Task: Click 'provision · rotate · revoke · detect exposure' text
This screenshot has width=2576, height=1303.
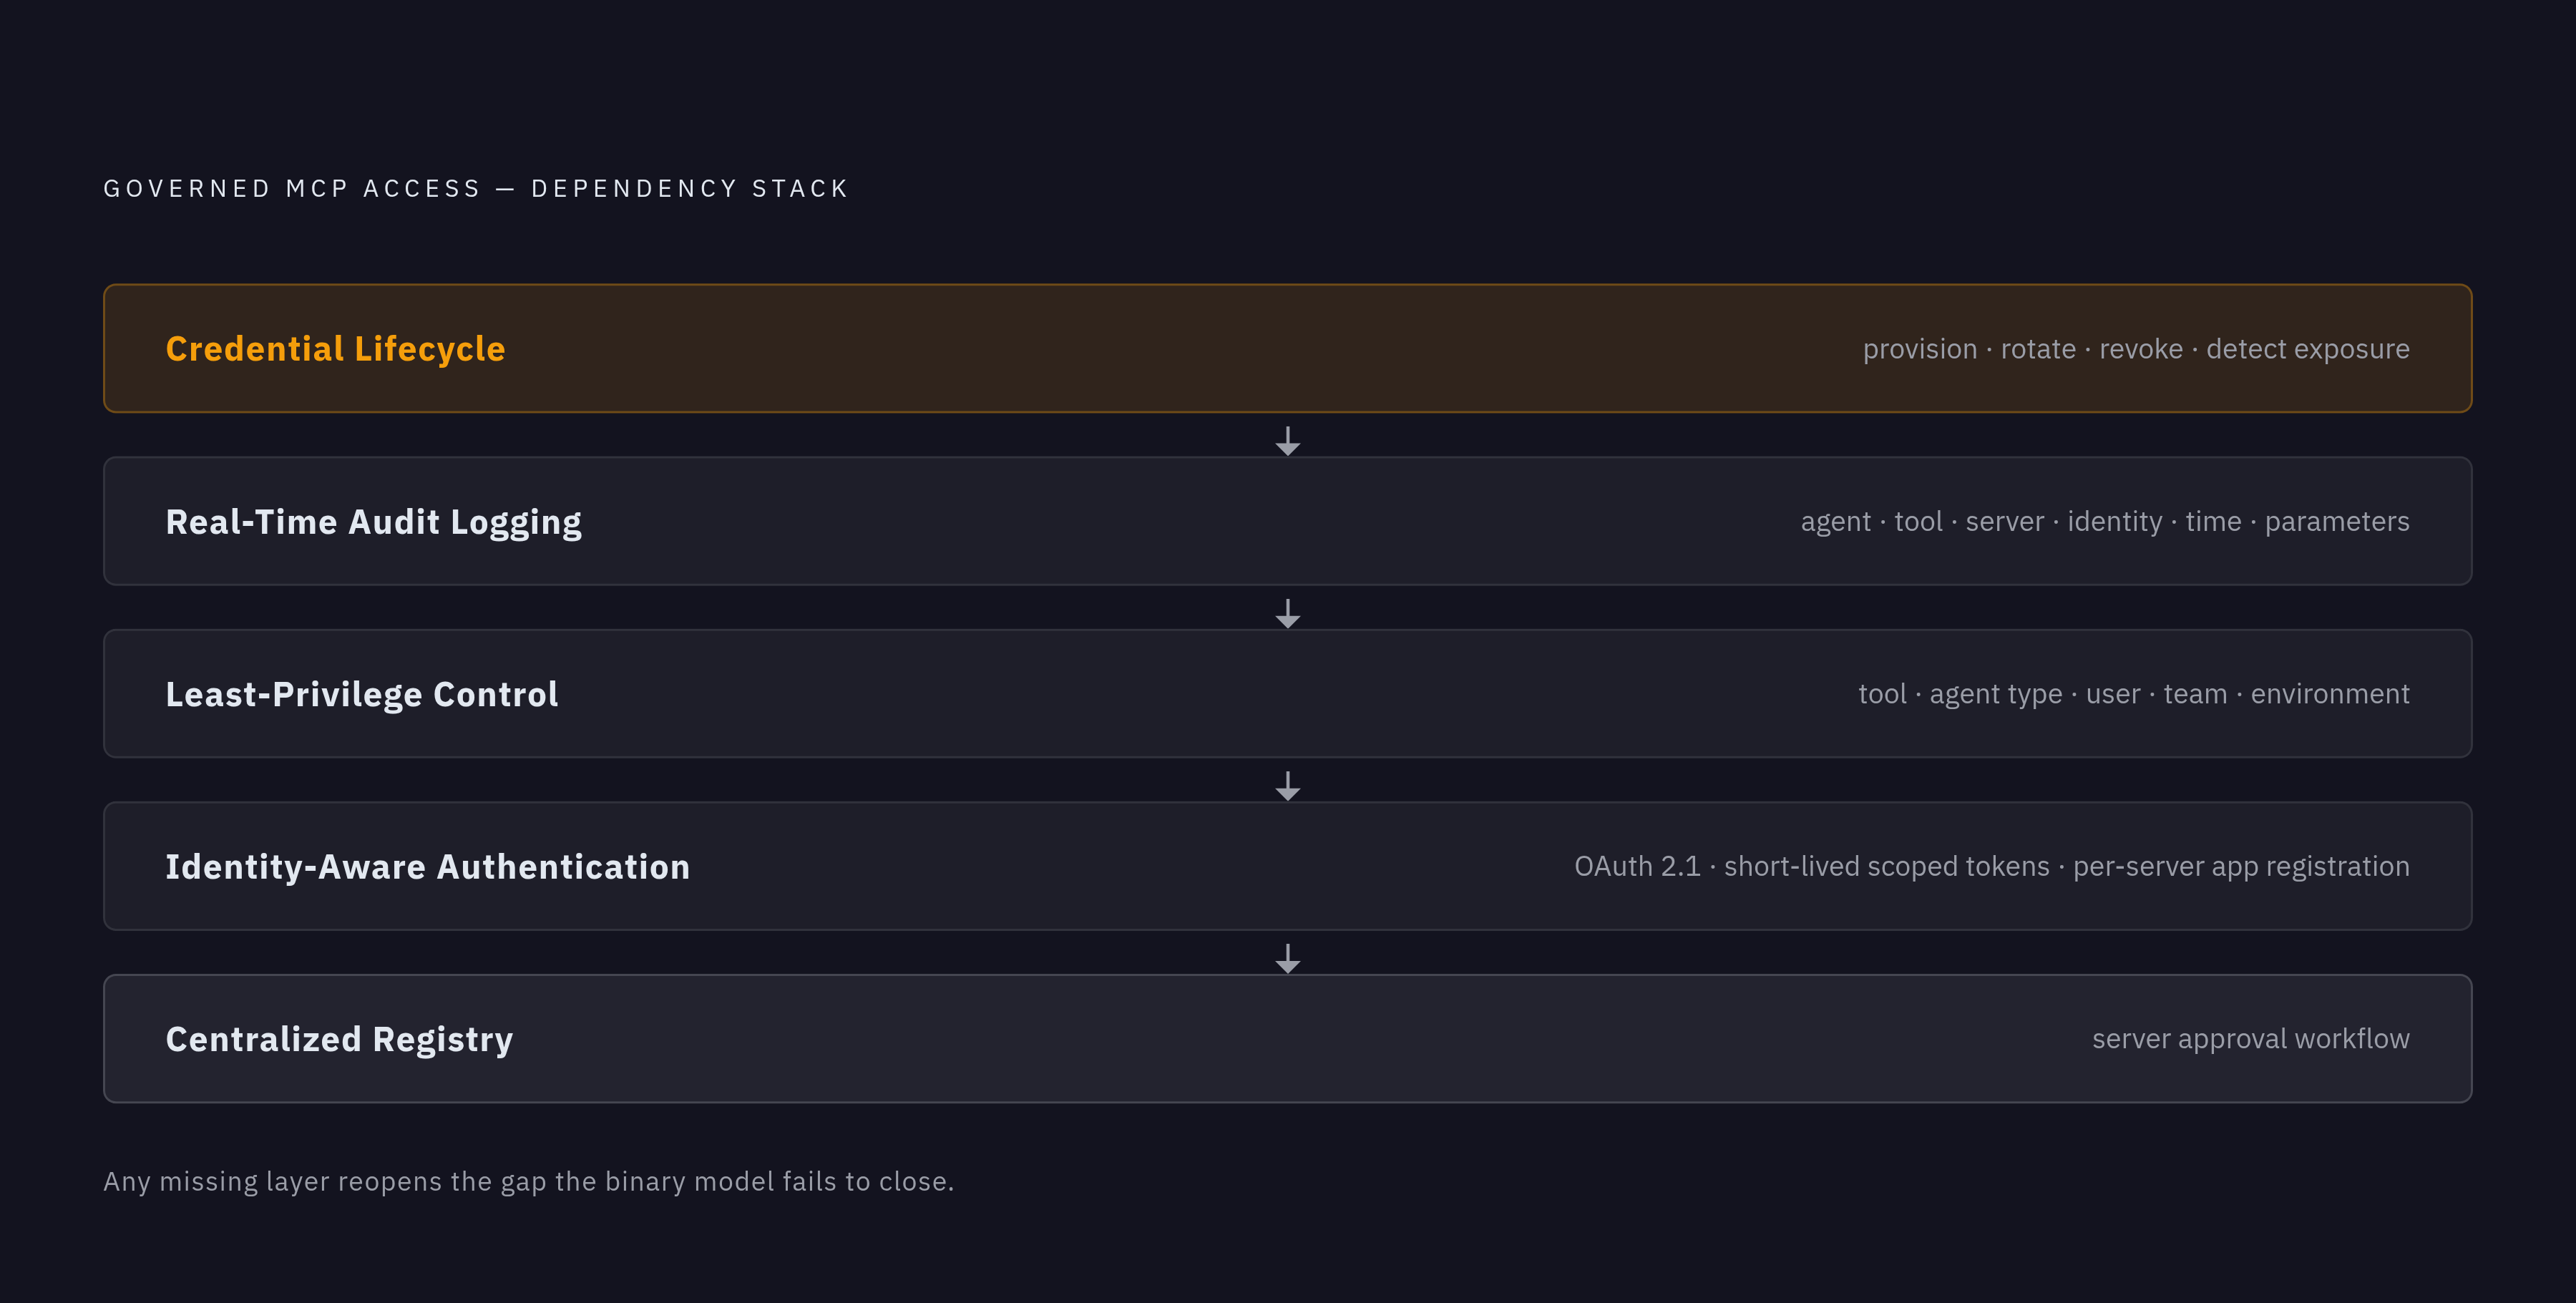Action: tap(2136, 349)
